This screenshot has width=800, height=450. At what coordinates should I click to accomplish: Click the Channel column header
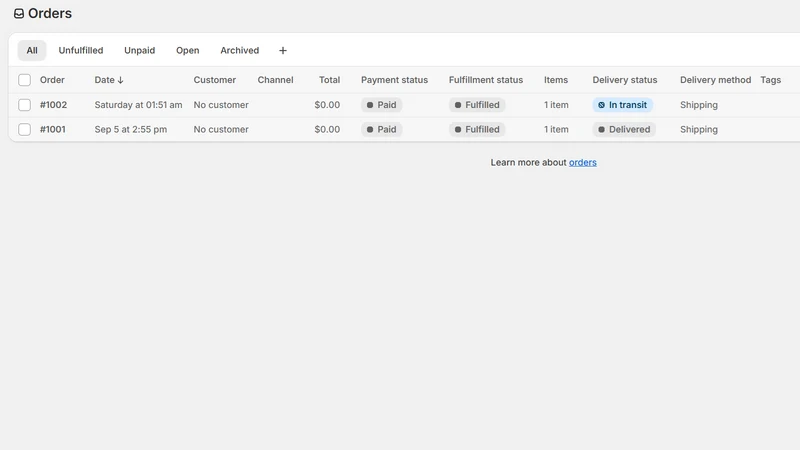point(275,80)
